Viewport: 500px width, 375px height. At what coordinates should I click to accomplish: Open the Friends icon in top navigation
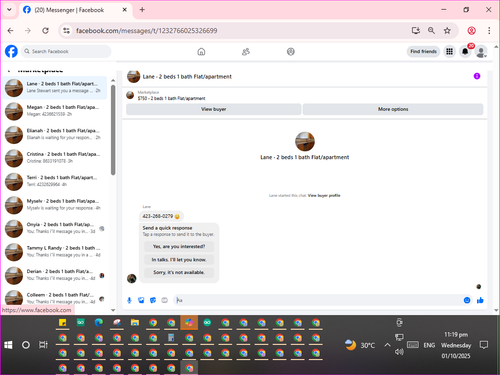[x=246, y=52]
